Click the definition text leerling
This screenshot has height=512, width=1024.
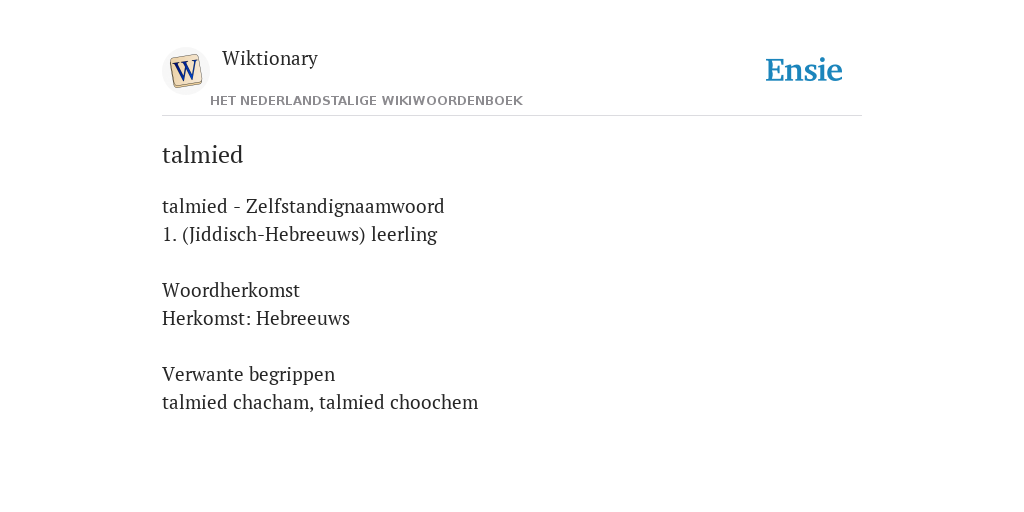pos(404,234)
